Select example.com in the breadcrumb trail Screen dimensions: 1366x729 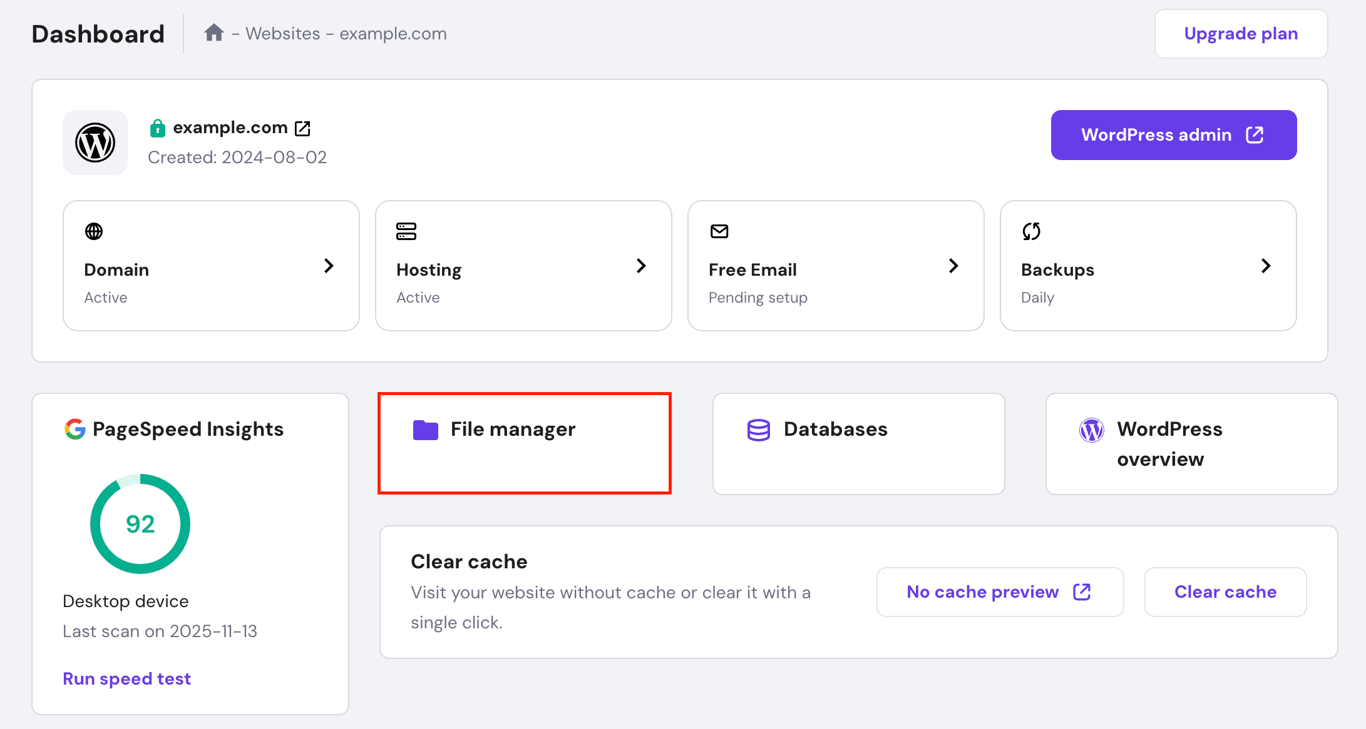[393, 33]
